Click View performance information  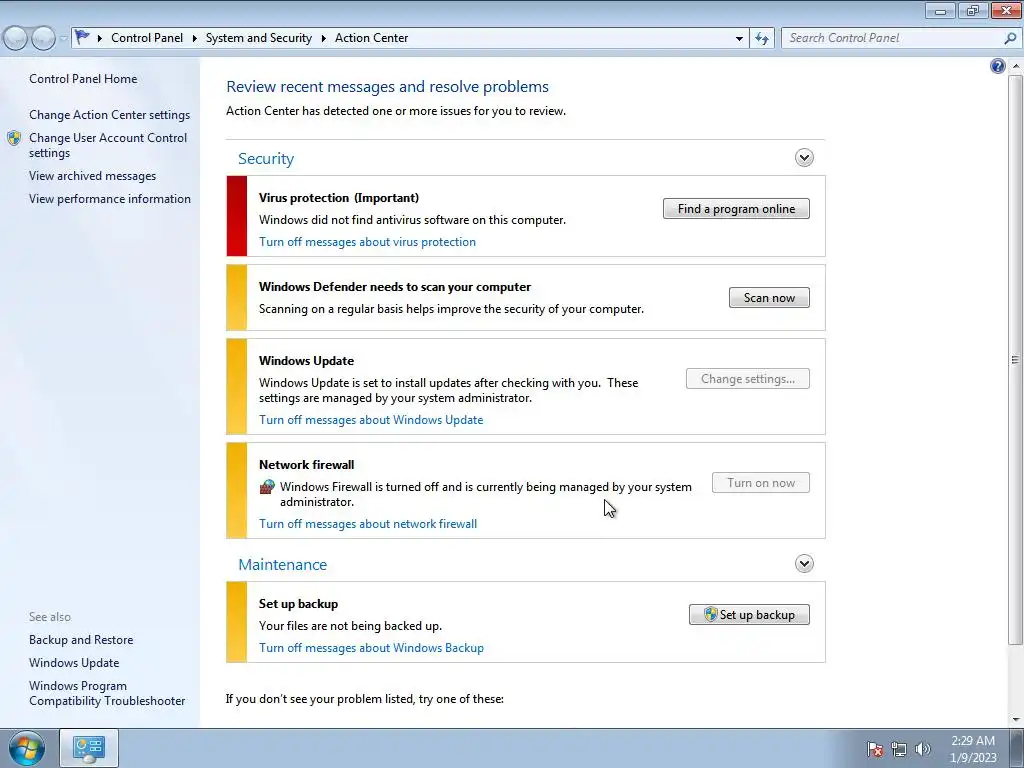click(110, 199)
